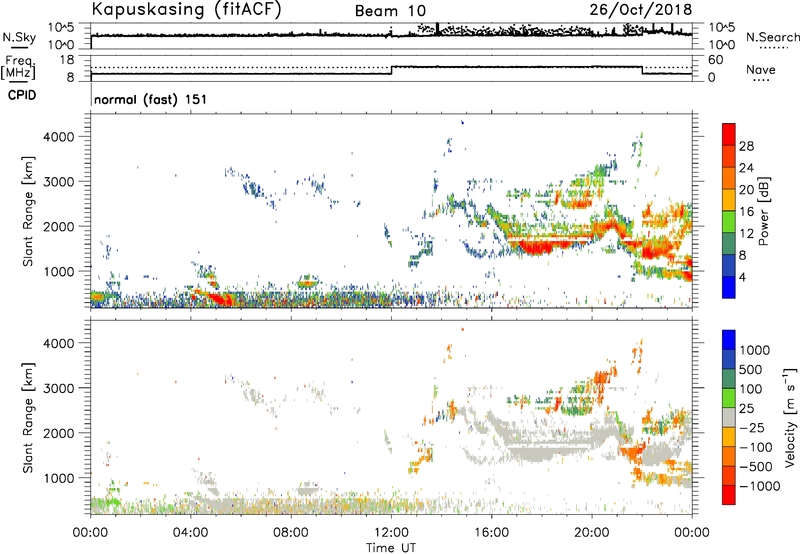Click the velocity colorbar value '-25'

pos(755,427)
